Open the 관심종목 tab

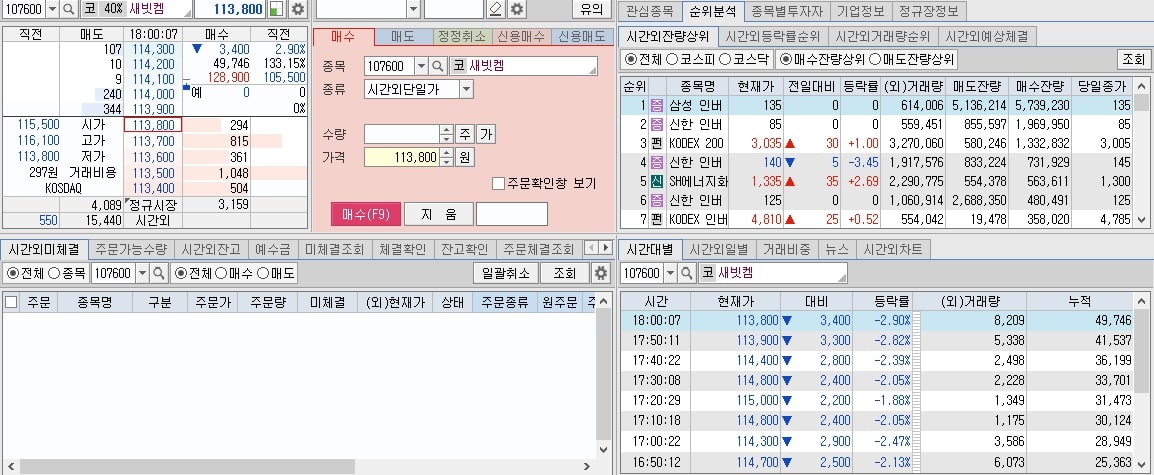coord(650,11)
